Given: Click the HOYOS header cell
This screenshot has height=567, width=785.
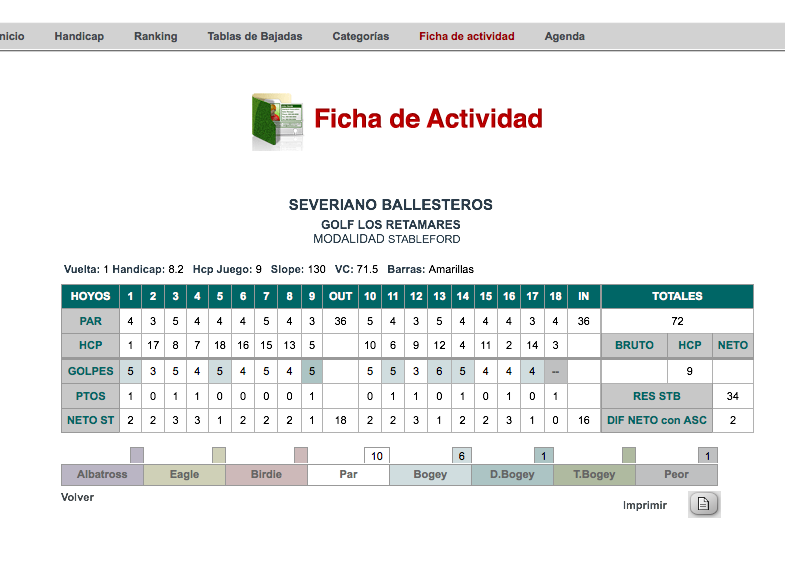Looking at the screenshot, I should coord(91,296).
